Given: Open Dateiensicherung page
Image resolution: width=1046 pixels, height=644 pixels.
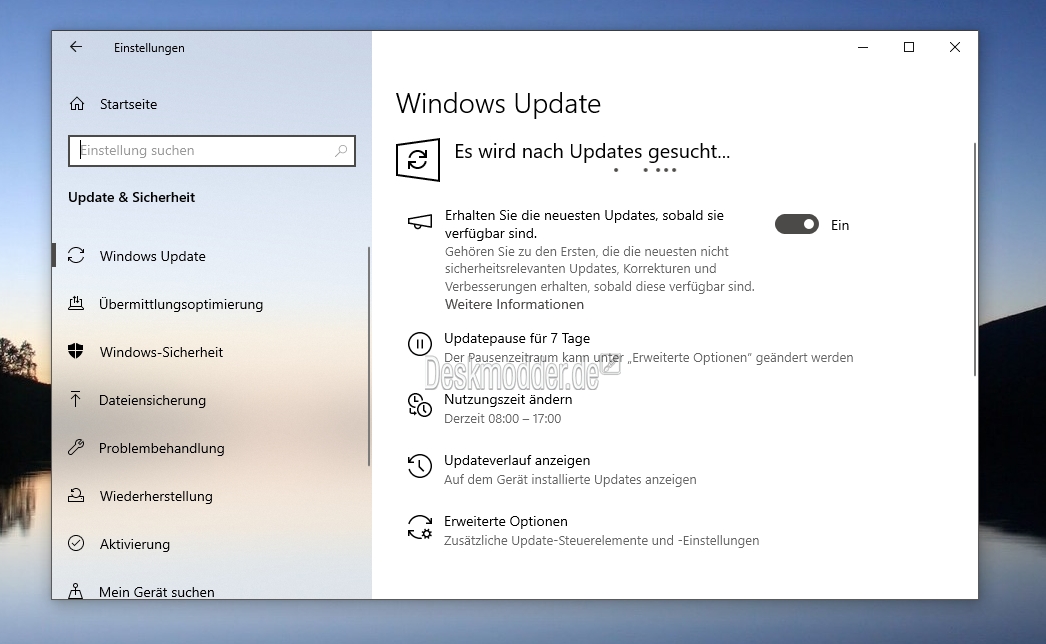Looking at the screenshot, I should 152,400.
